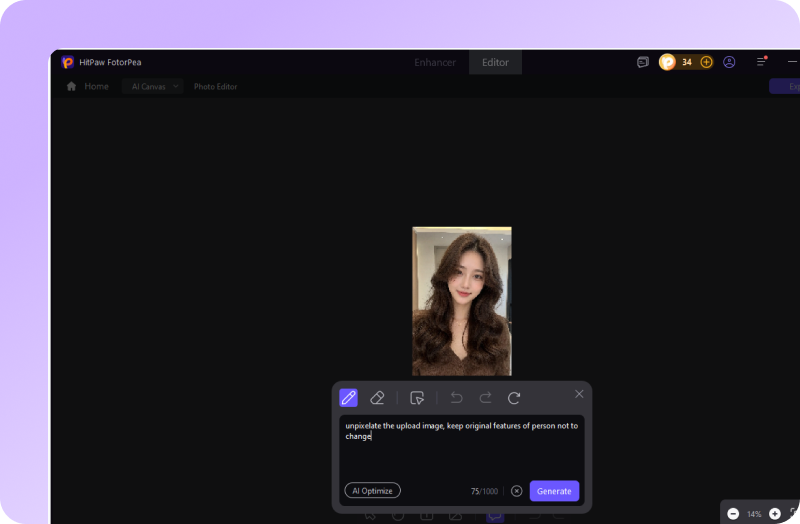Click the woman's portrait image on canvas
Viewport: 800px width, 524px height.
[x=462, y=301]
